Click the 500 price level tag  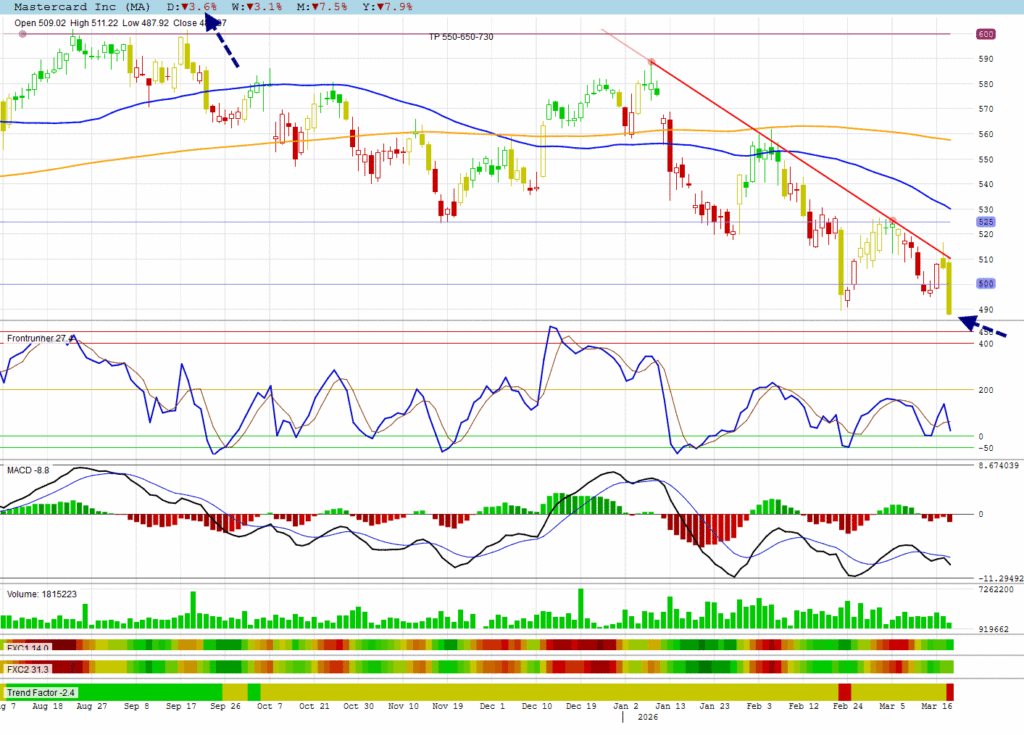coord(985,285)
